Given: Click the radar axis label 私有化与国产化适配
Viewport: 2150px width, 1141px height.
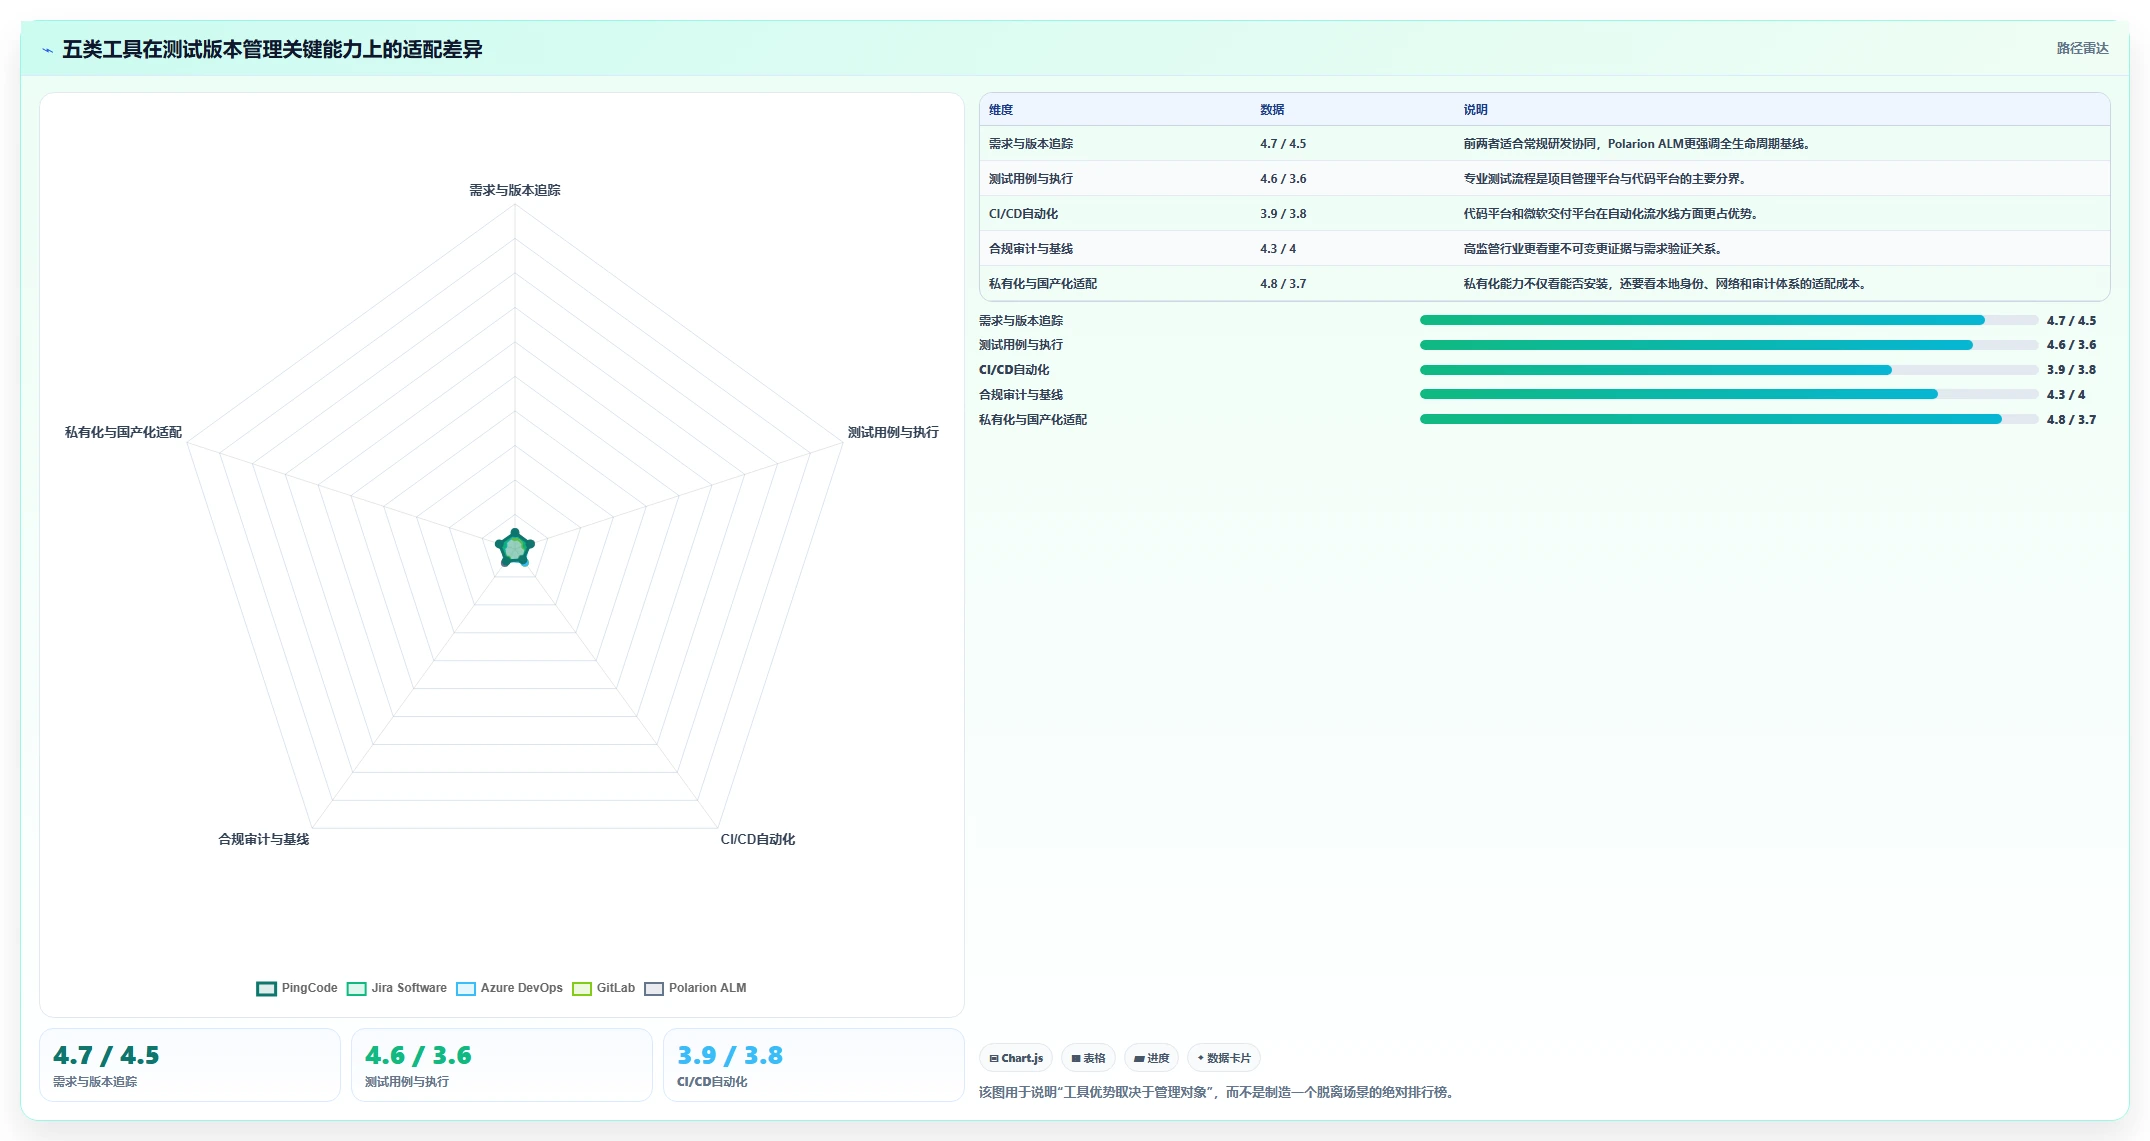Looking at the screenshot, I should coord(123,432).
